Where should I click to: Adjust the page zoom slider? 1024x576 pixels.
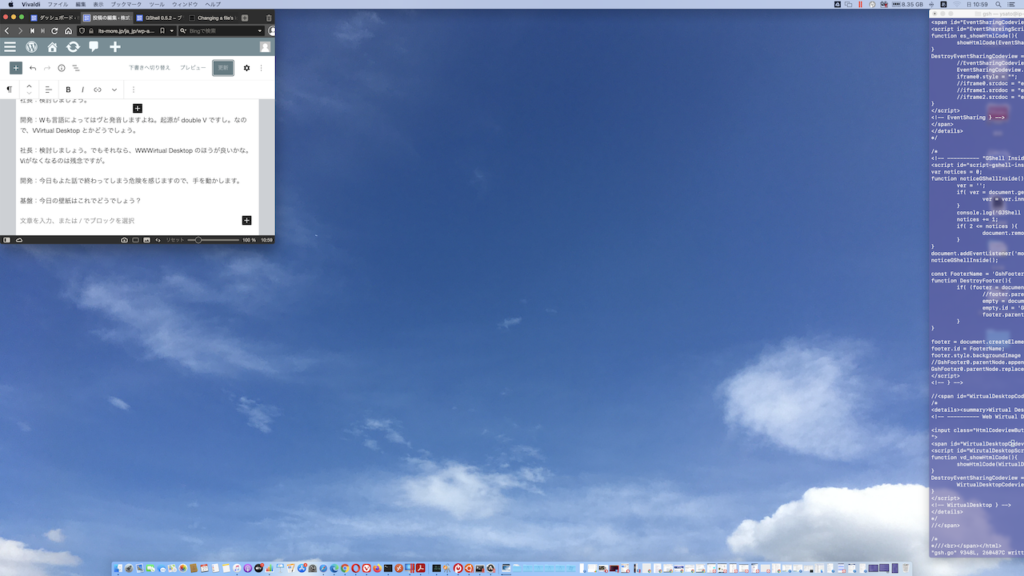tap(199, 240)
